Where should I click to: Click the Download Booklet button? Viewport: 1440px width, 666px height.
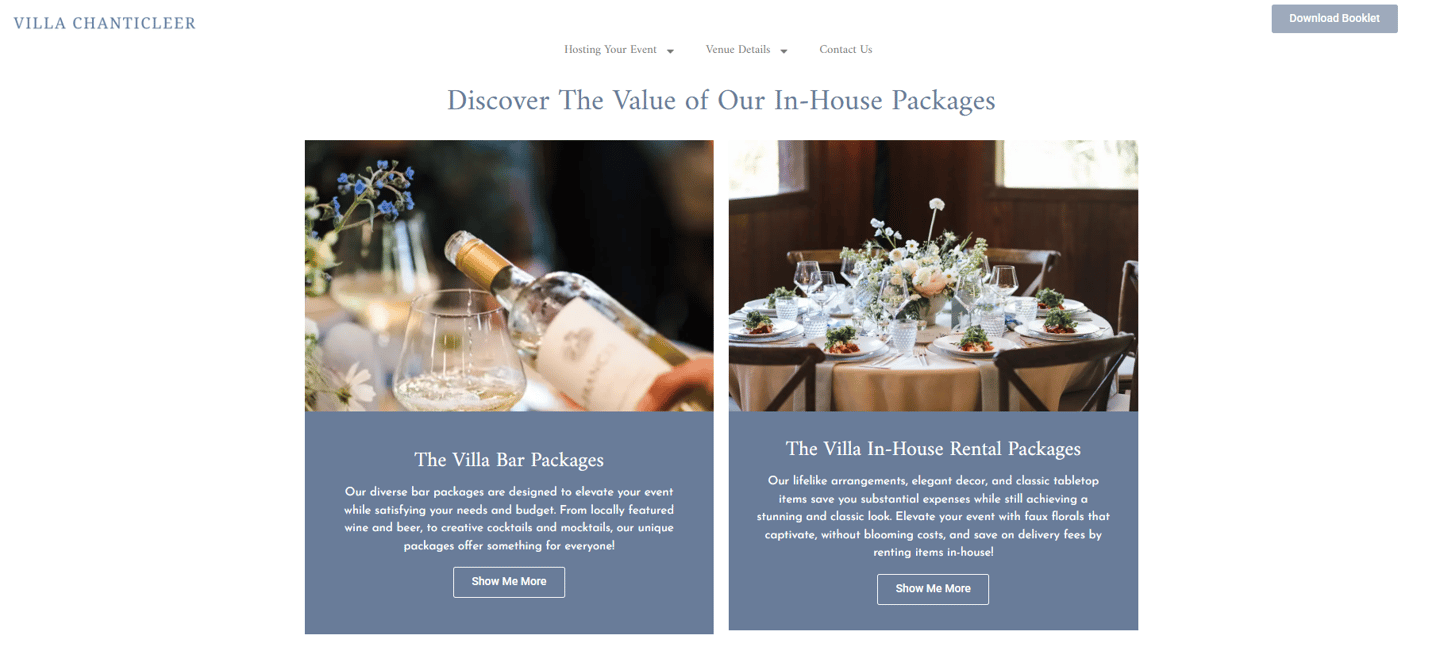[x=1334, y=18]
